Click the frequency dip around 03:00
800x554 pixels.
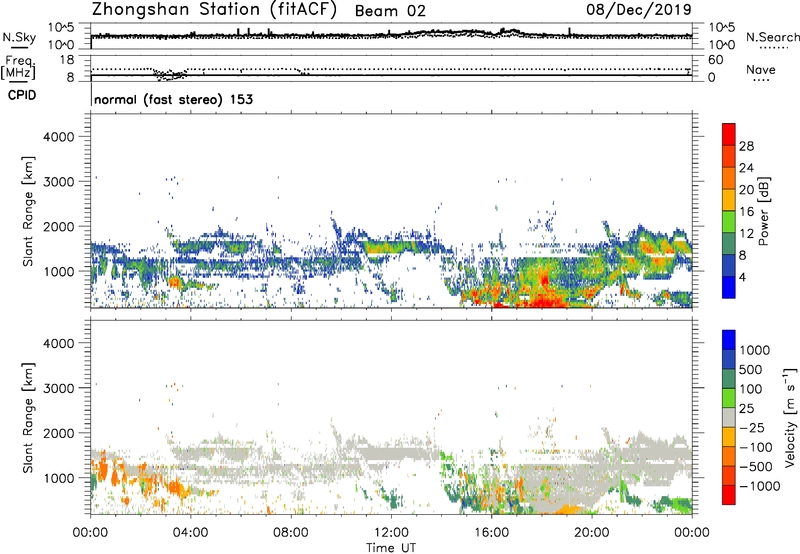click(x=169, y=75)
